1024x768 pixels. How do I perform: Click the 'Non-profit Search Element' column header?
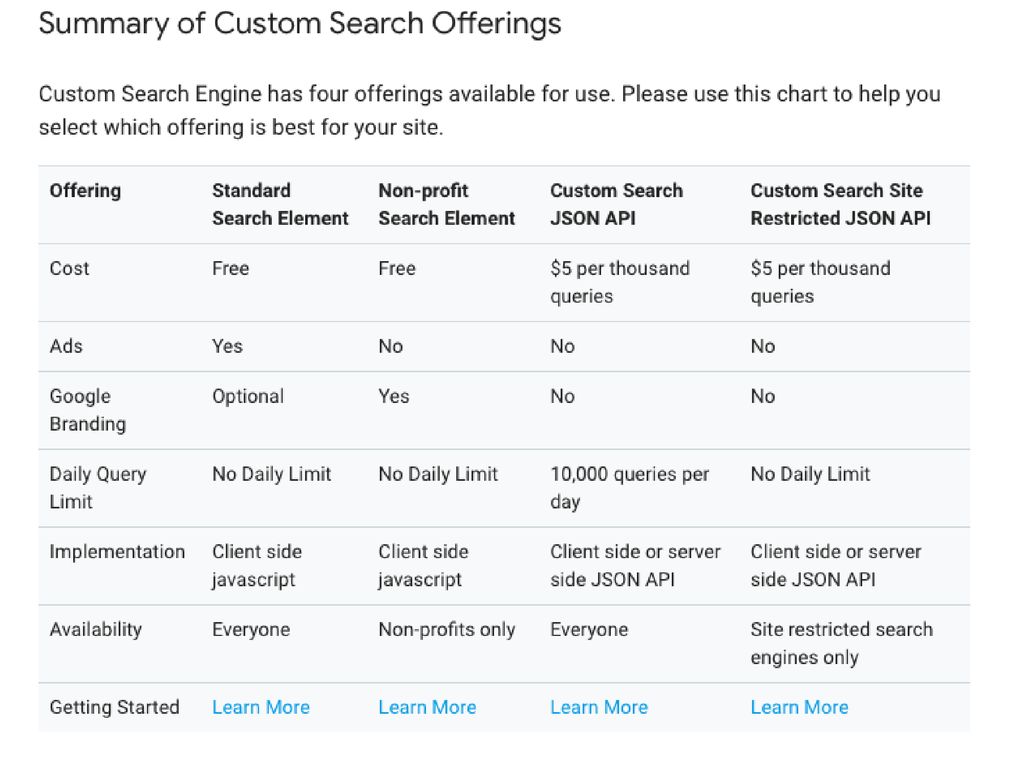[x=447, y=204]
